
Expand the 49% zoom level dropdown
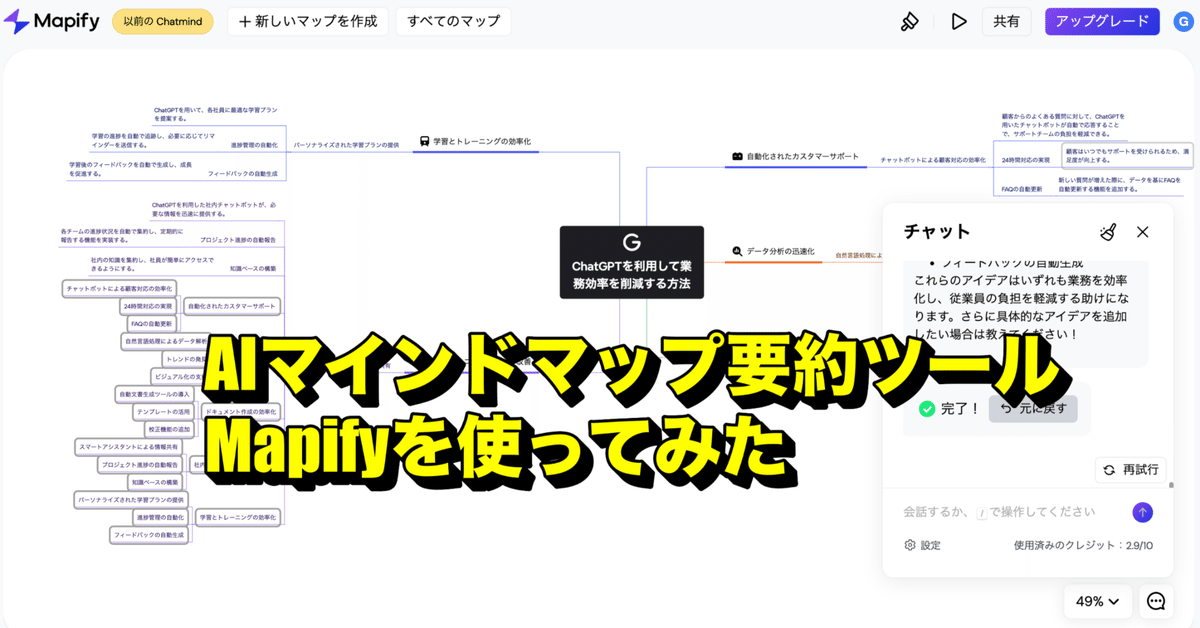coord(1097,601)
